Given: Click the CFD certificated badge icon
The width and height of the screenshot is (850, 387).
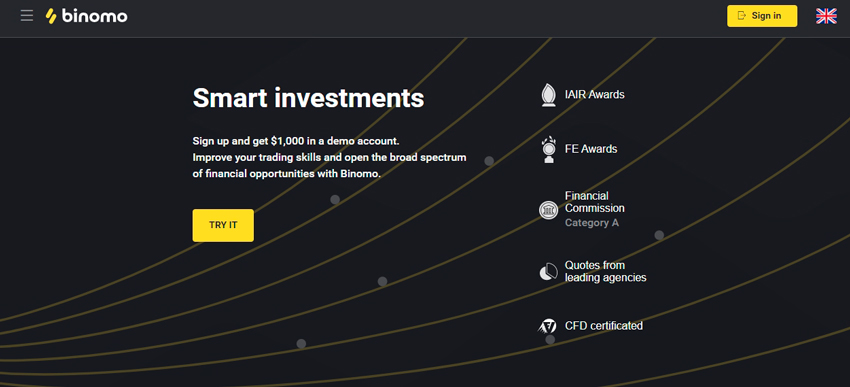Looking at the screenshot, I should tap(547, 326).
